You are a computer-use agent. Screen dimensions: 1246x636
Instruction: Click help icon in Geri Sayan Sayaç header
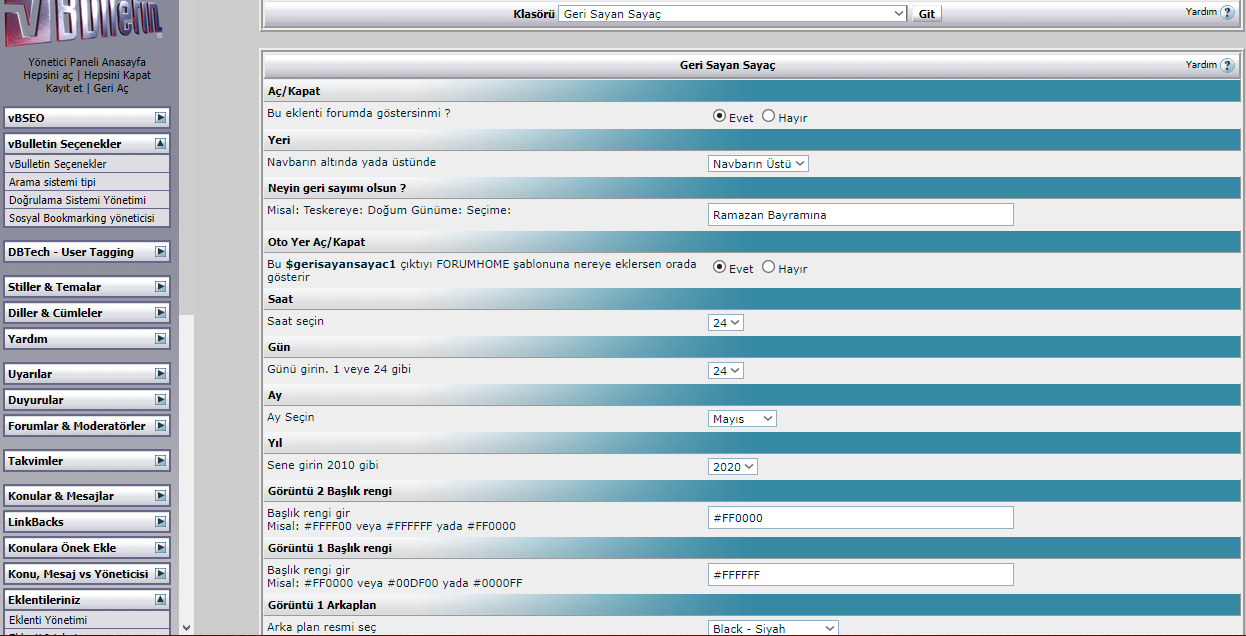click(1227, 65)
